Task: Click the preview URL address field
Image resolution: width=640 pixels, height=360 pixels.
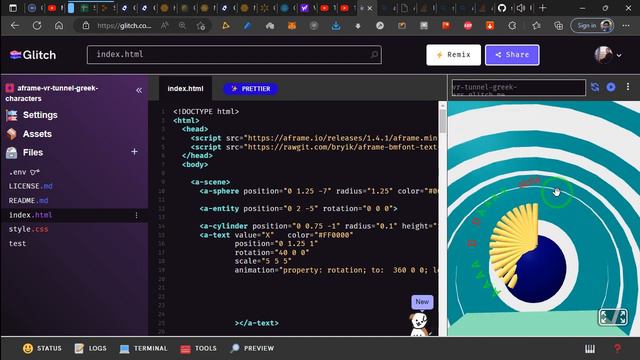Action: (x=518, y=88)
